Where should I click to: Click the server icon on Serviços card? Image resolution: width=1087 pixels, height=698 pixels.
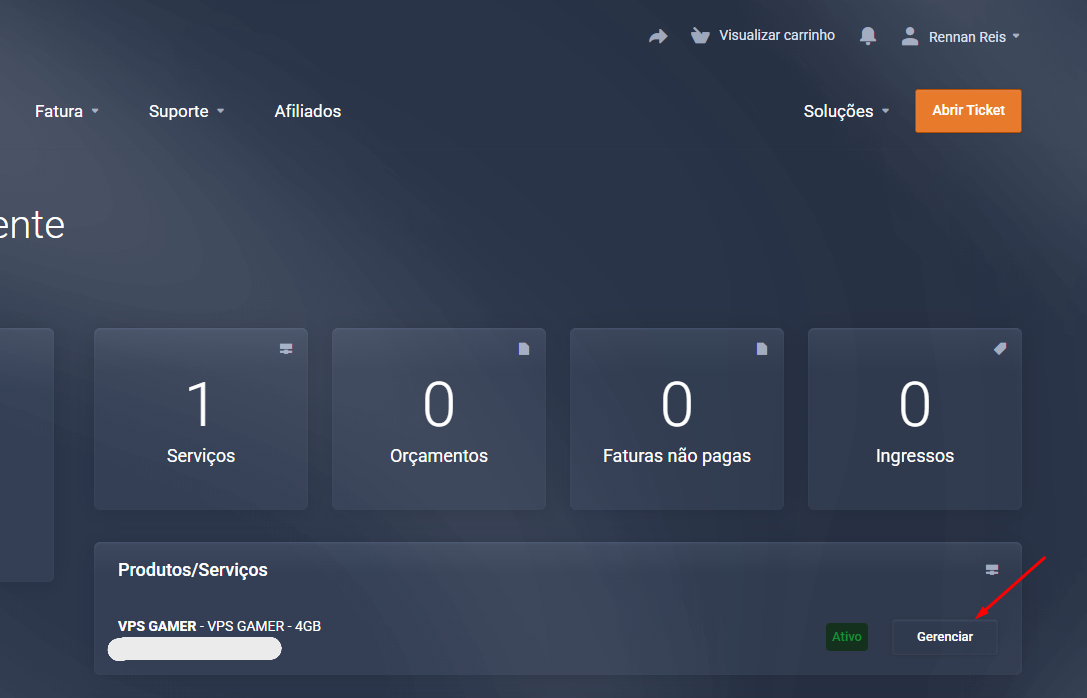coord(286,349)
